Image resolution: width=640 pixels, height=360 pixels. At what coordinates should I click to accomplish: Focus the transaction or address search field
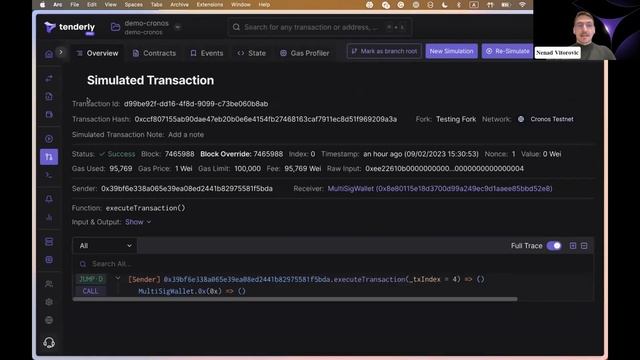coord(320,27)
